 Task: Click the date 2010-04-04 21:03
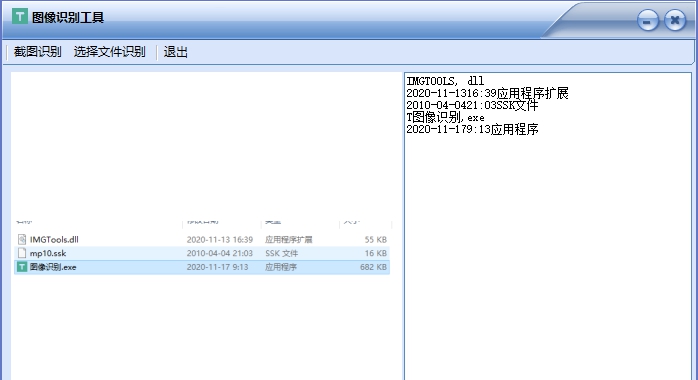219,253
